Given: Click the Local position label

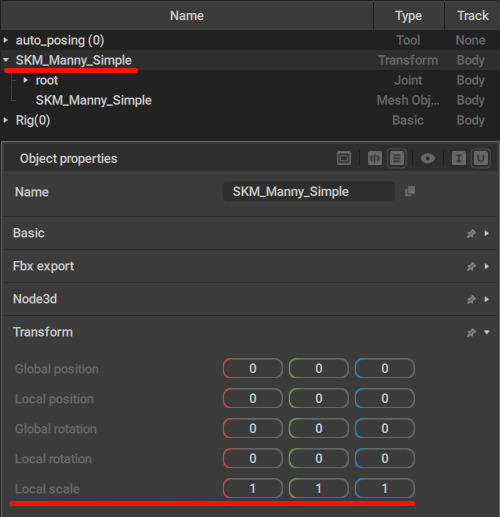Looking at the screenshot, I should click(x=54, y=399).
